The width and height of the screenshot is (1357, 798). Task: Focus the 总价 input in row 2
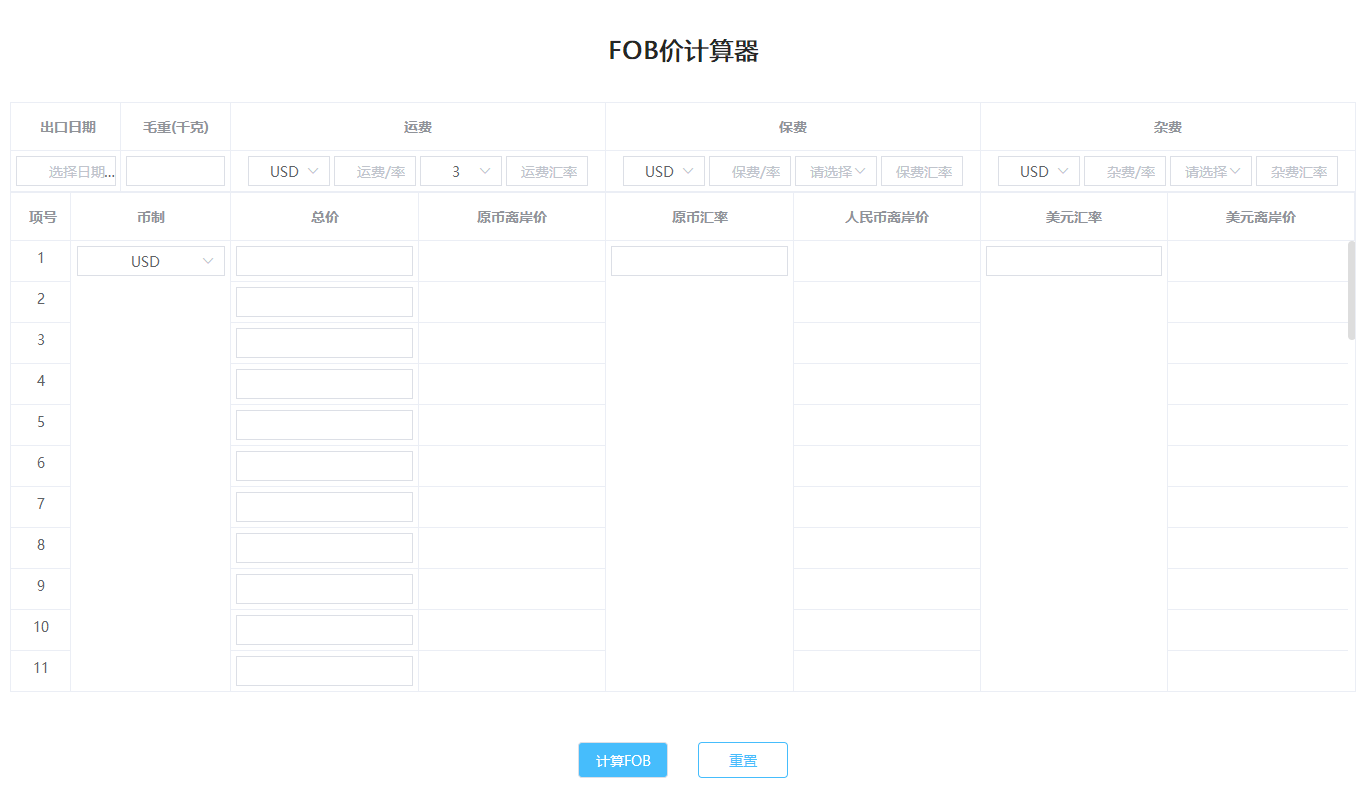tap(324, 302)
